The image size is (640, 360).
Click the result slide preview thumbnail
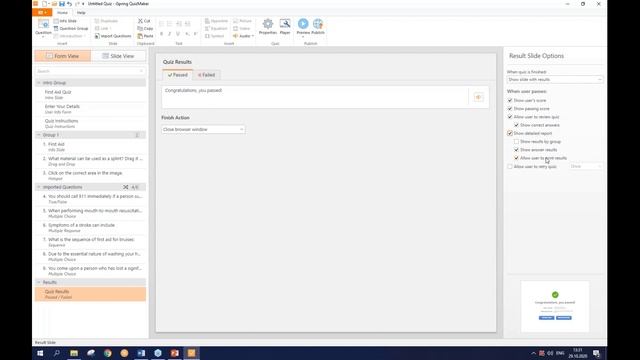(555, 306)
